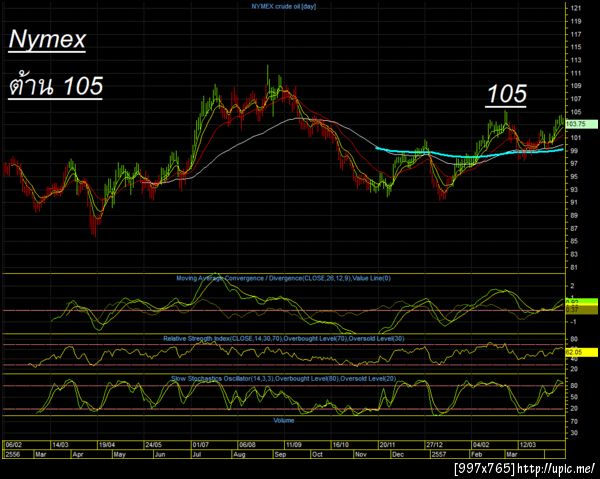Image resolution: width=600 pixels, height=479 pixels.
Task: Click the 06/08 date label
Action: click(x=247, y=445)
